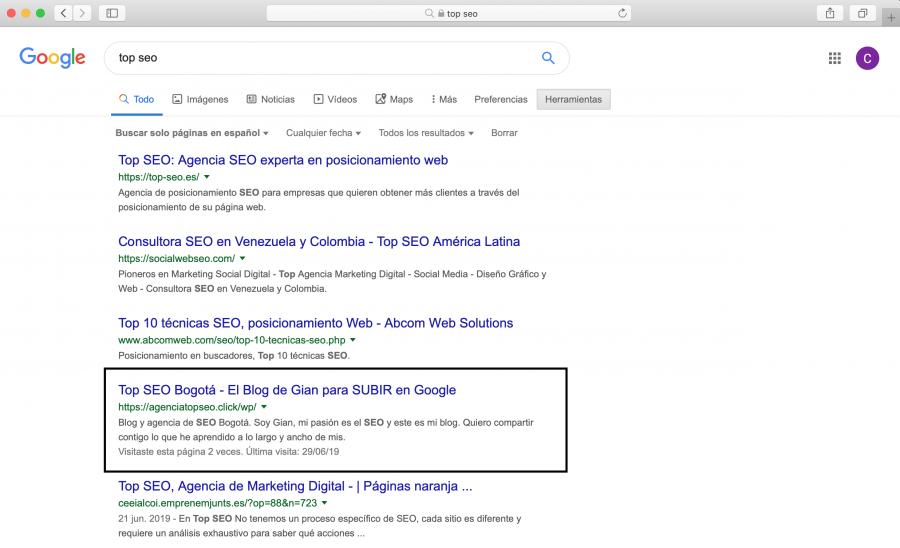This screenshot has height=548, width=900.
Task: Switch to the Imágenes tab
Action: pos(200,99)
